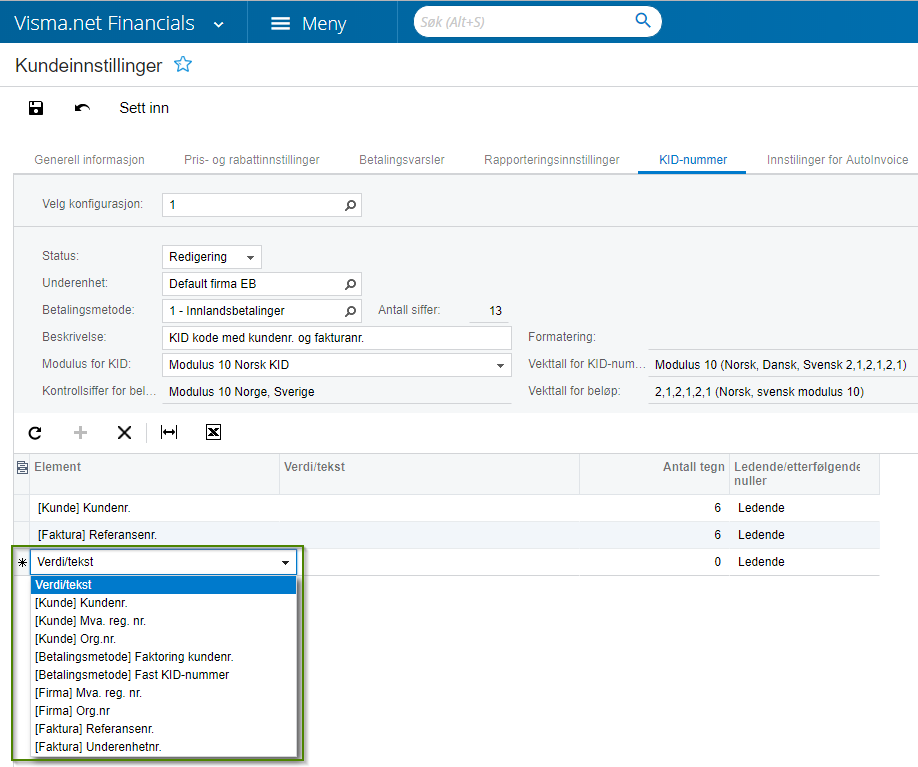Click the undo arrow icon

pyautogui.click(x=82, y=108)
